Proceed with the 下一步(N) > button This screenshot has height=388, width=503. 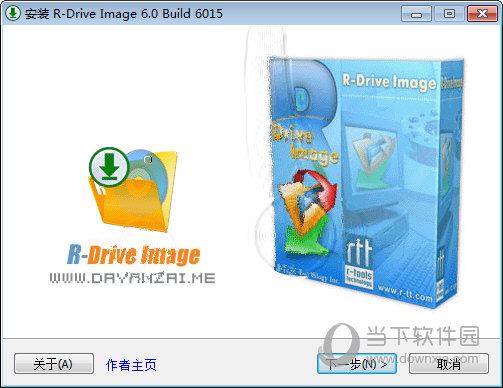[x=357, y=364]
